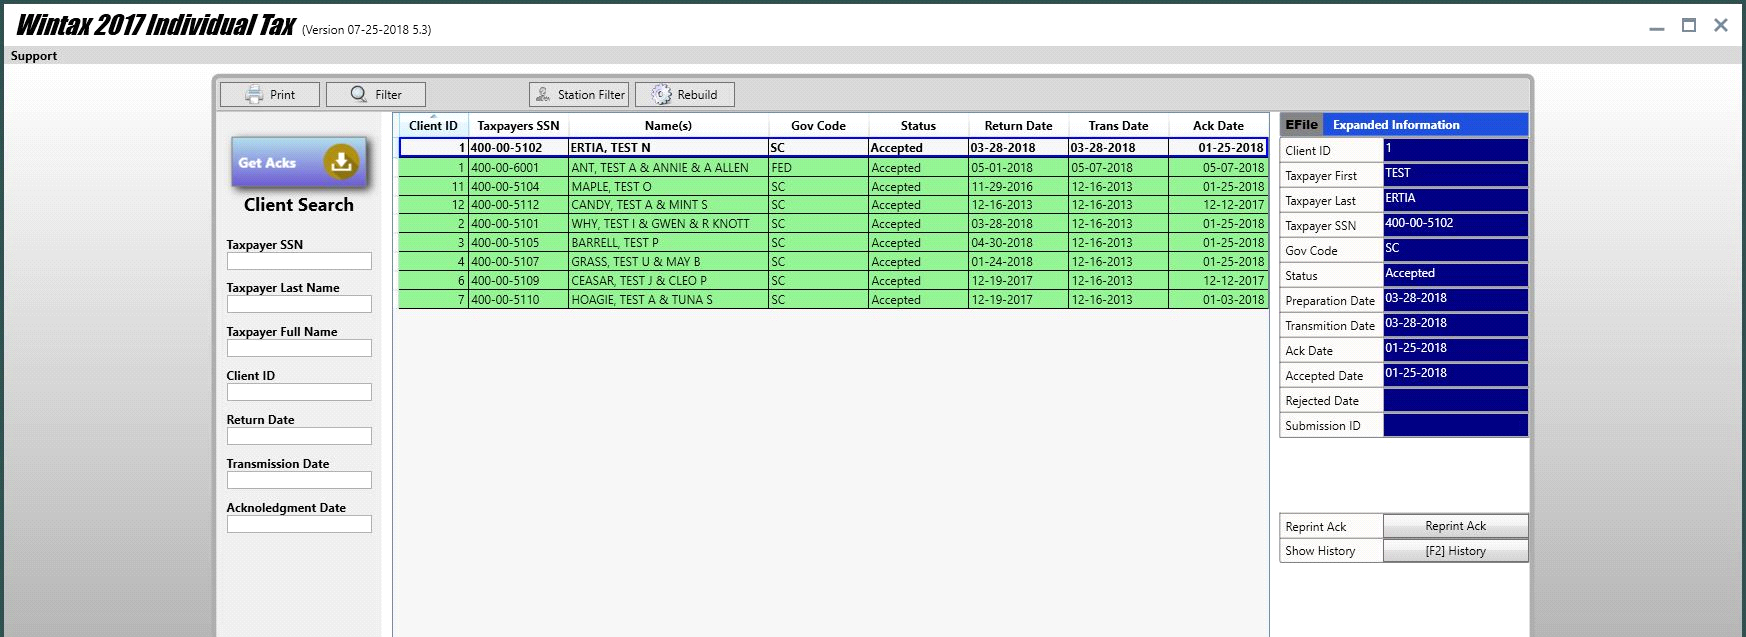The image size is (1746, 637).
Task: Select the MAPLE, TEST O row
Action: tap(833, 187)
